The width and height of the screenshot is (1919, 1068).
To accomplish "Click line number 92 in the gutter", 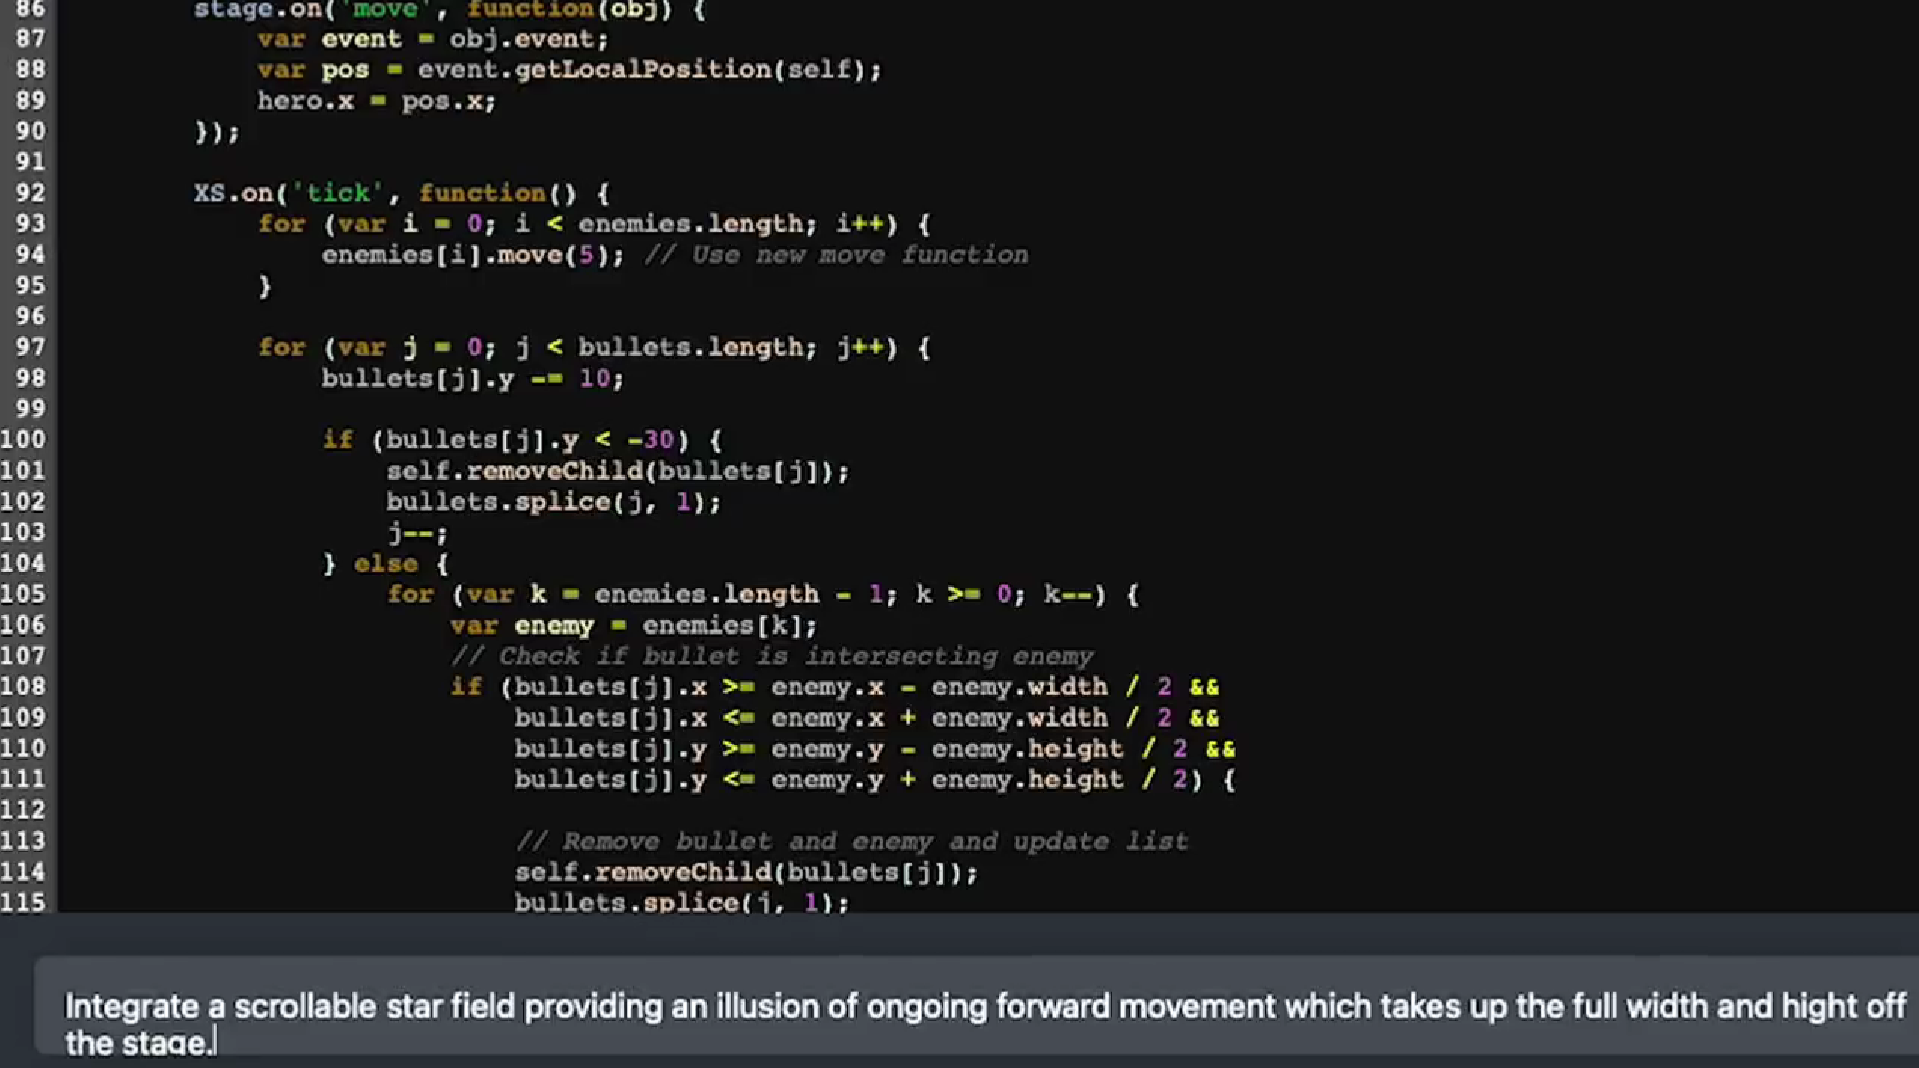I will [x=30, y=193].
